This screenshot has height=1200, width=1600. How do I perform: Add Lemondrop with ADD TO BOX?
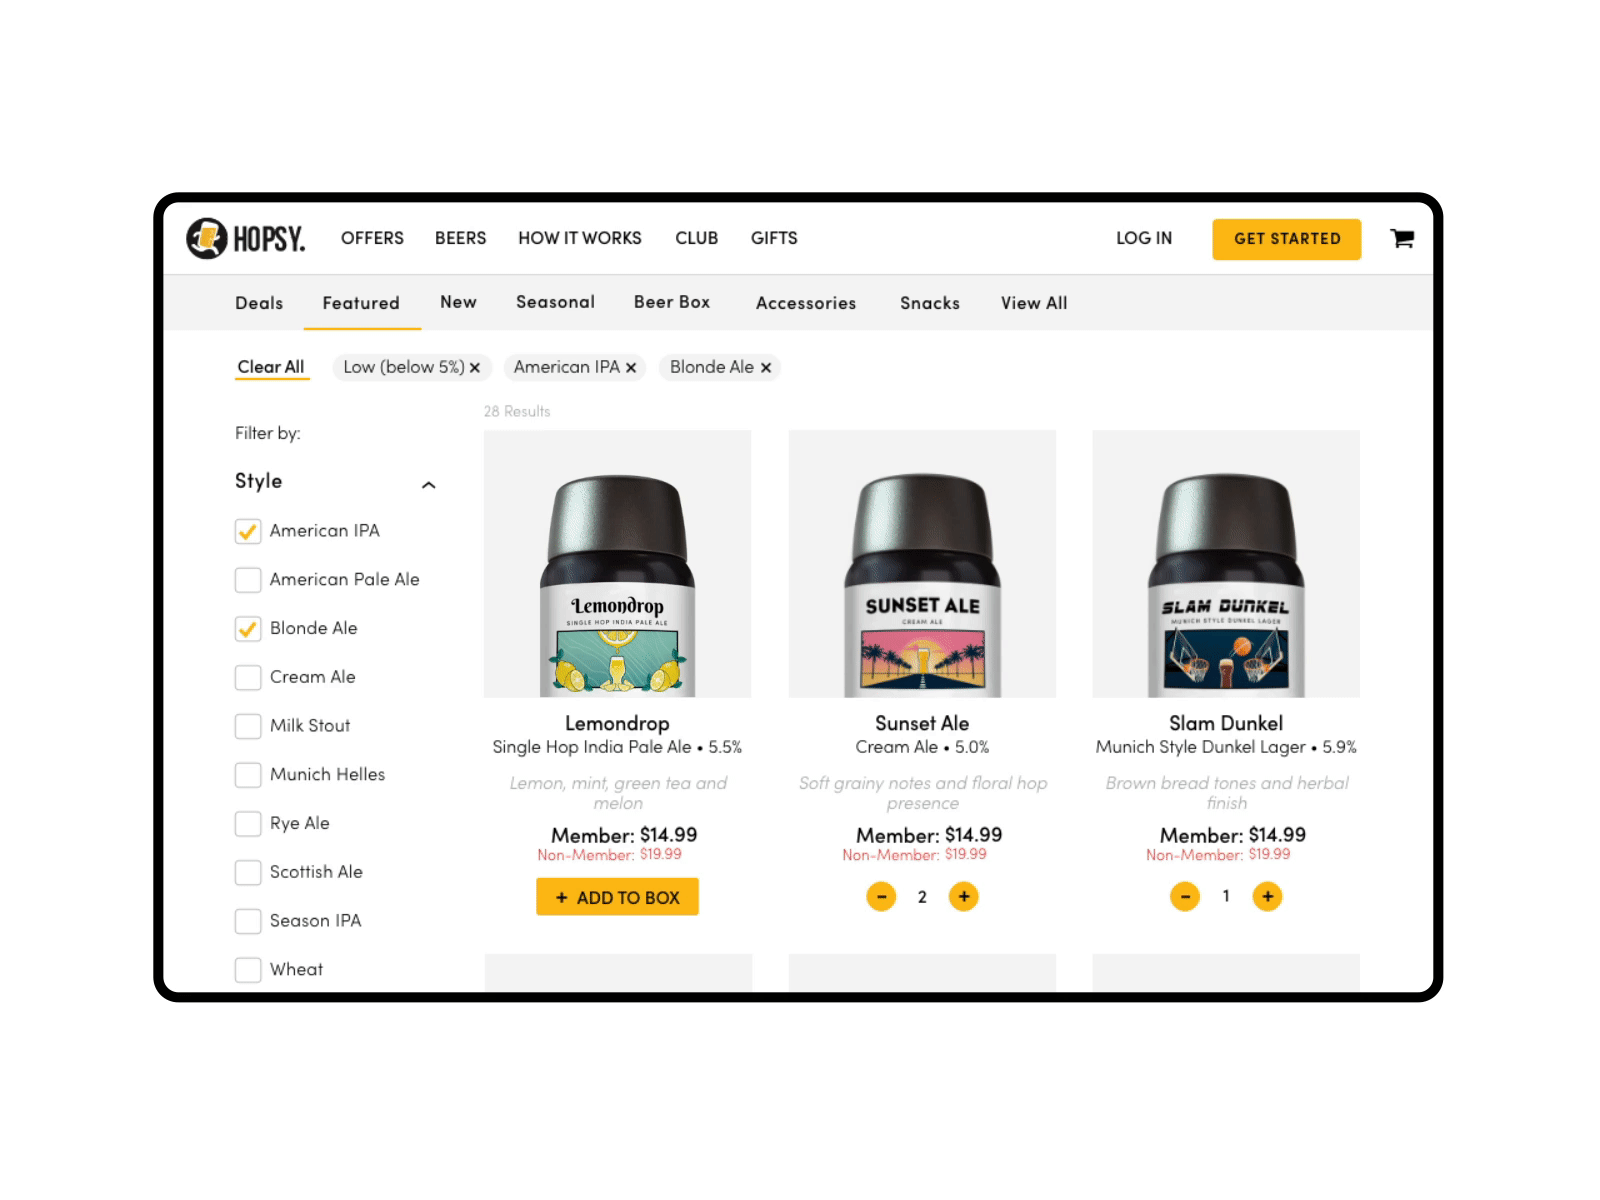(617, 897)
